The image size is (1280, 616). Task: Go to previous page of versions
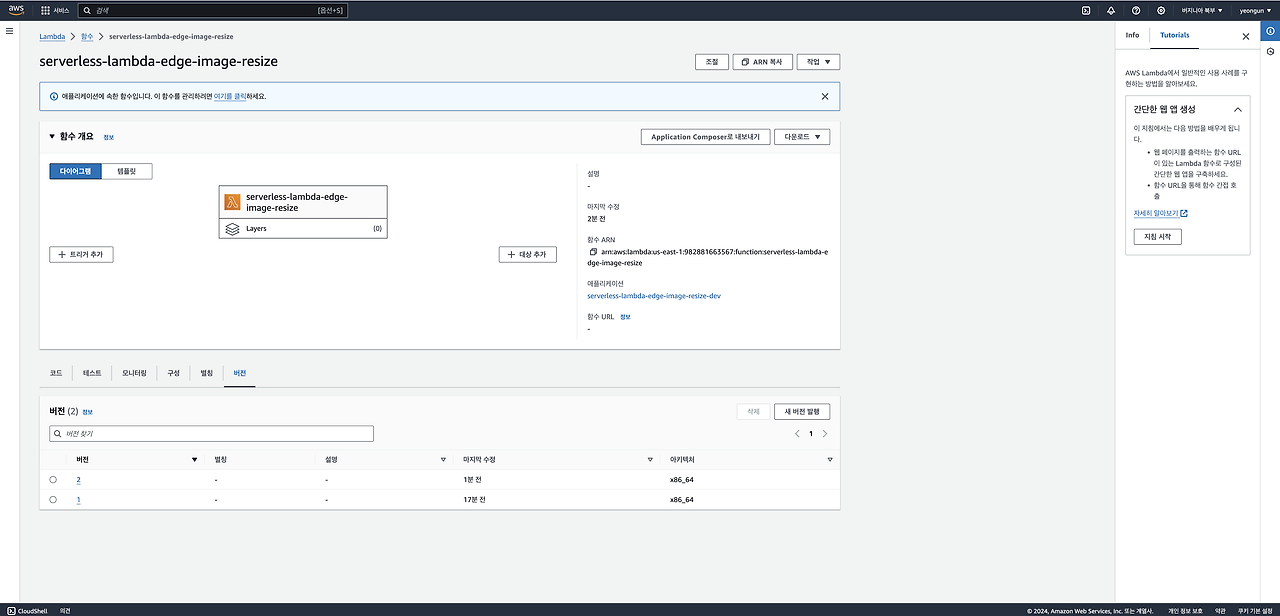click(797, 434)
